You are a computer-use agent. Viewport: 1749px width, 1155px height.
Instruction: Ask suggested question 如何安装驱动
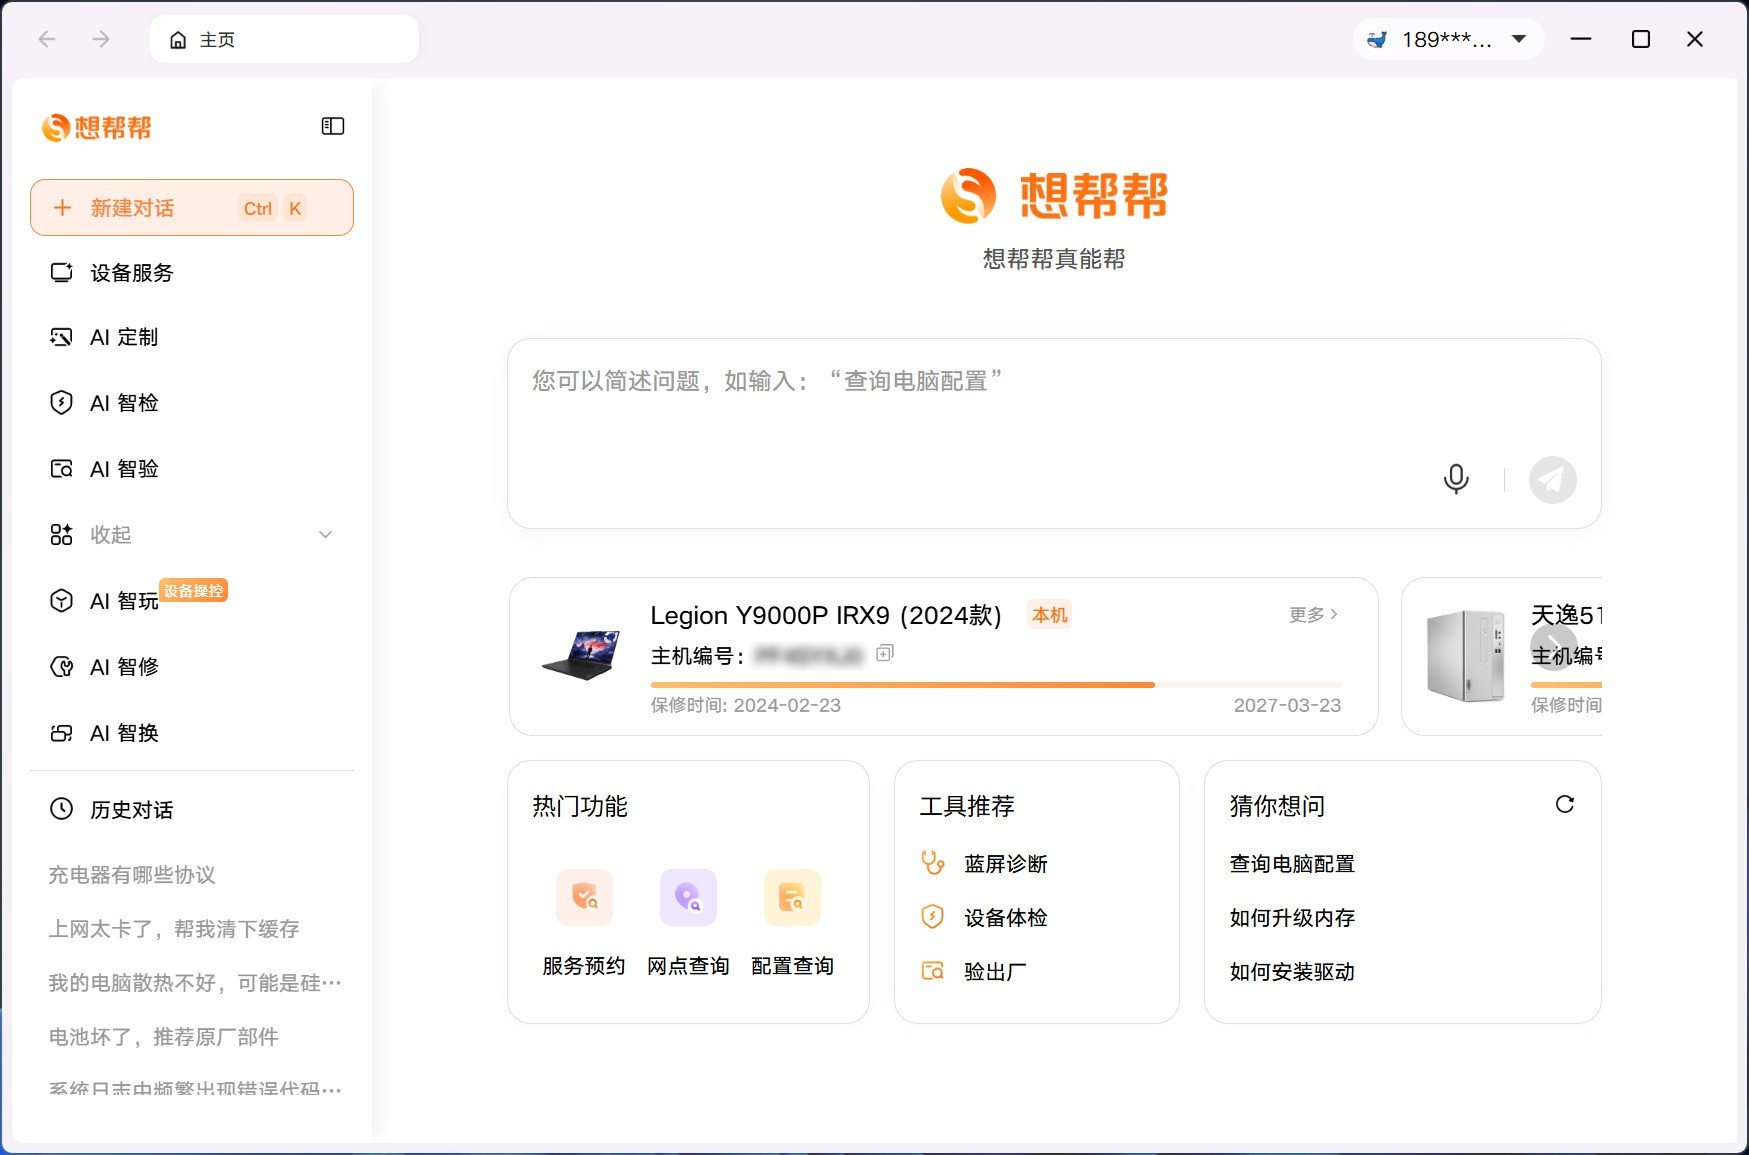[x=1292, y=972]
